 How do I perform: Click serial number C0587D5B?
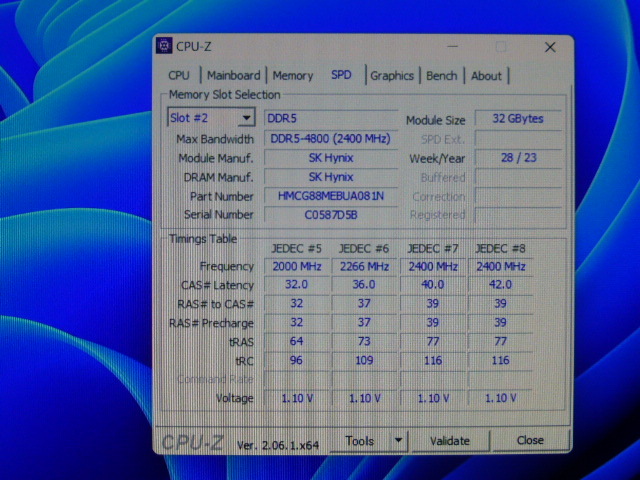pos(331,214)
